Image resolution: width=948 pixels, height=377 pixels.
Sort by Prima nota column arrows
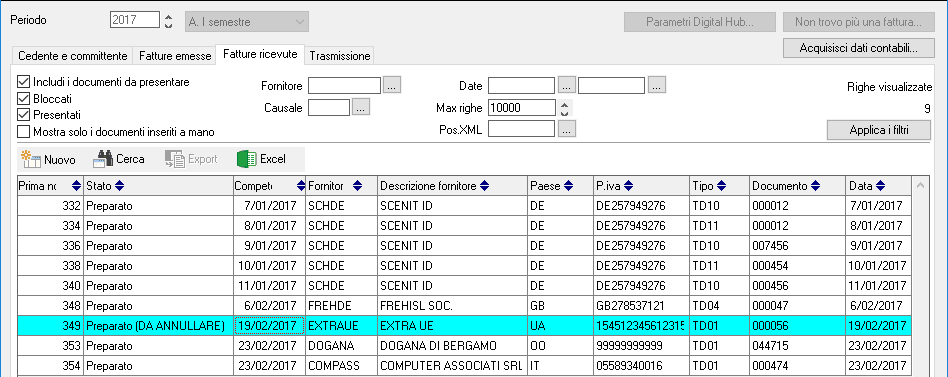pos(76,186)
